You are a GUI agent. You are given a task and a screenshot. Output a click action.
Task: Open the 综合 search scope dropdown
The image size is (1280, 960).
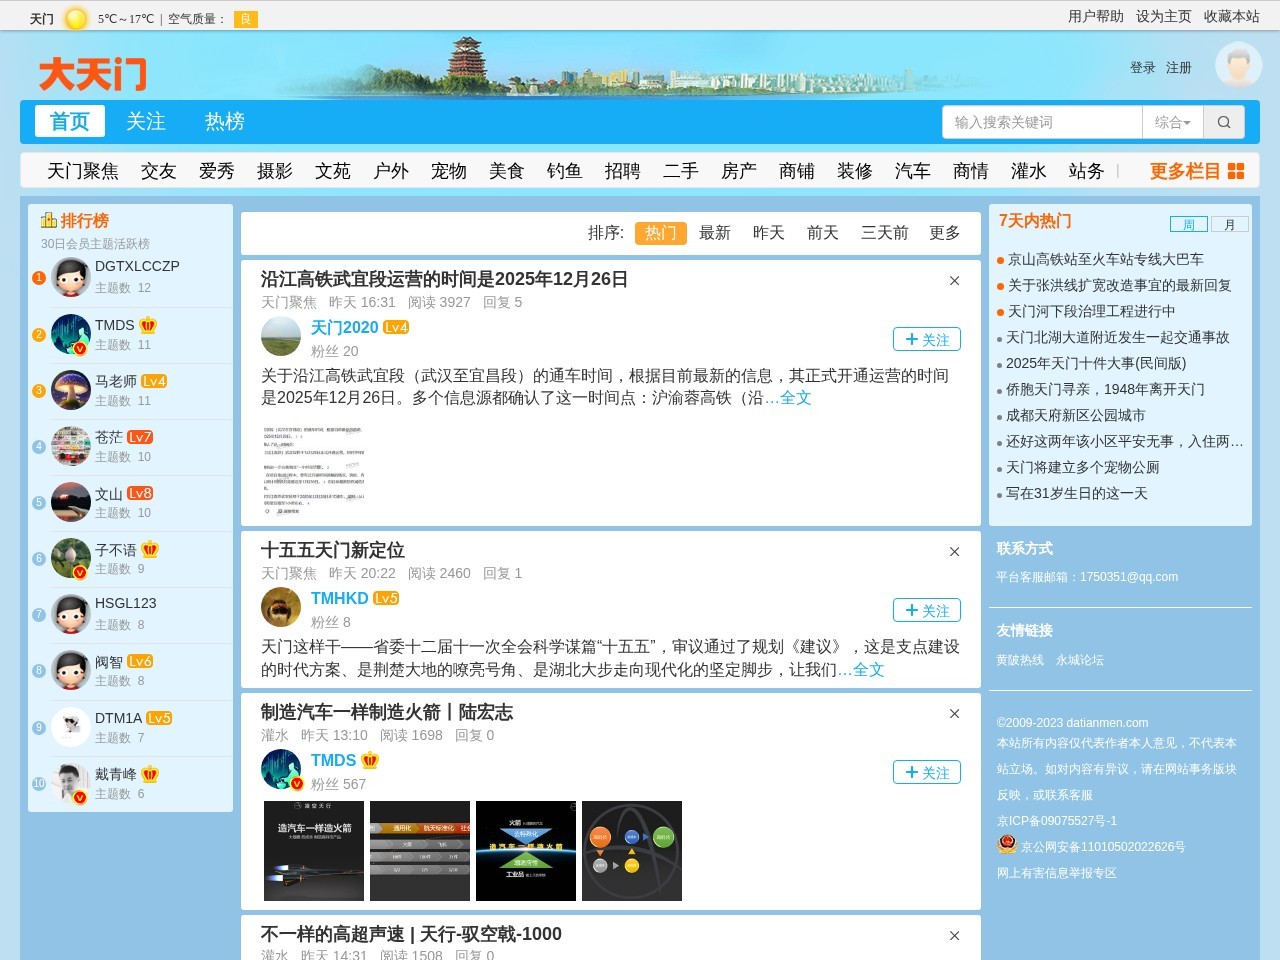(x=1174, y=121)
